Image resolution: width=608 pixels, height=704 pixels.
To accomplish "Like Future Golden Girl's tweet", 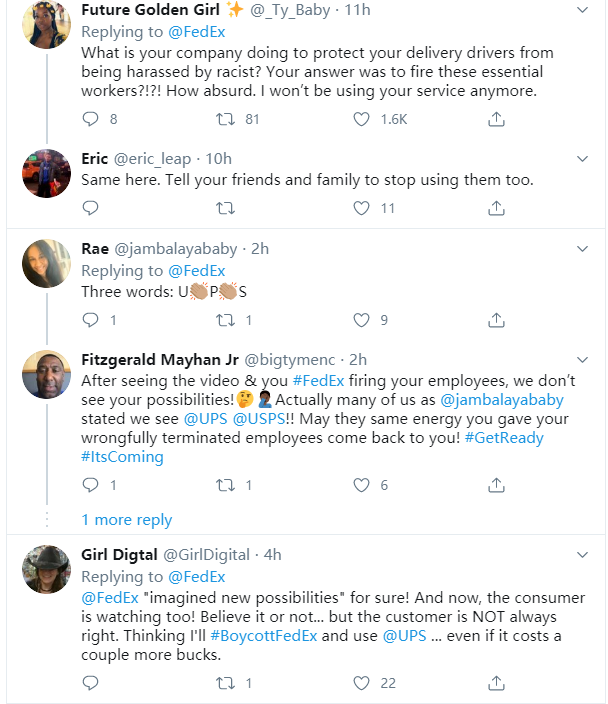I will 362,119.
